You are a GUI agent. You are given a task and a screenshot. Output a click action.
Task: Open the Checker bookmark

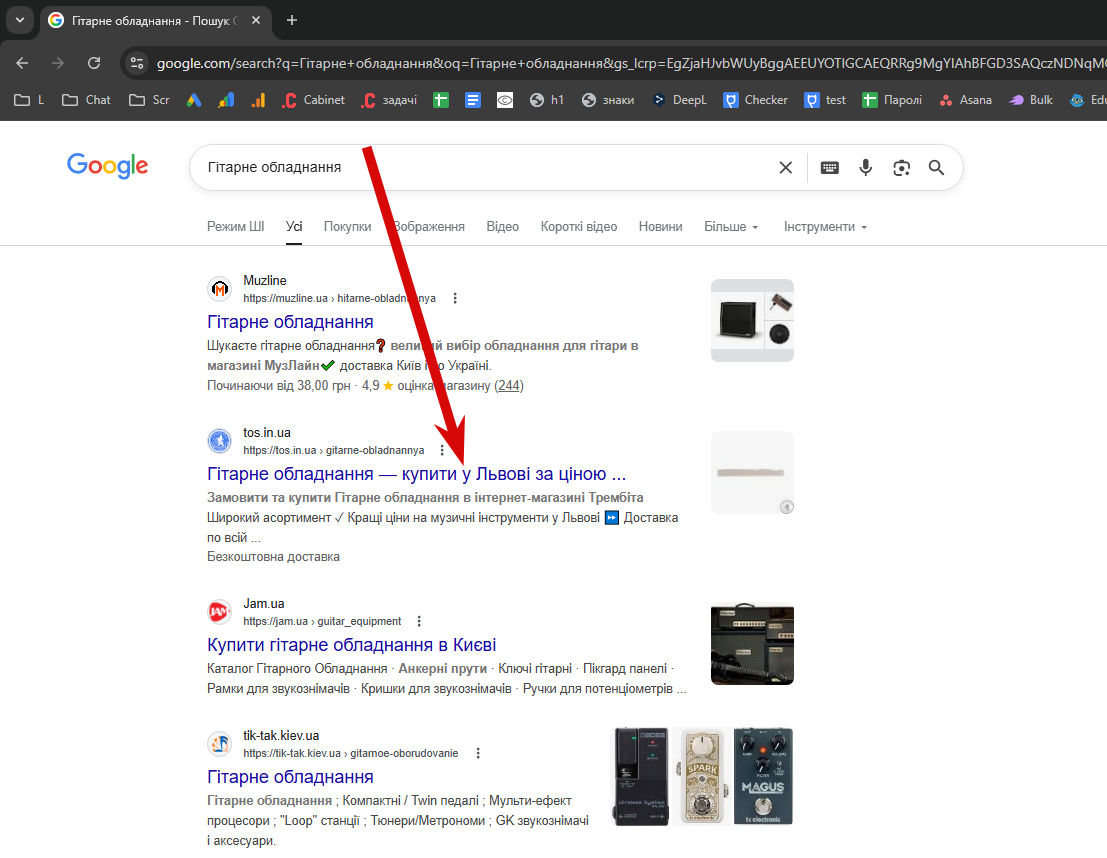(x=755, y=100)
